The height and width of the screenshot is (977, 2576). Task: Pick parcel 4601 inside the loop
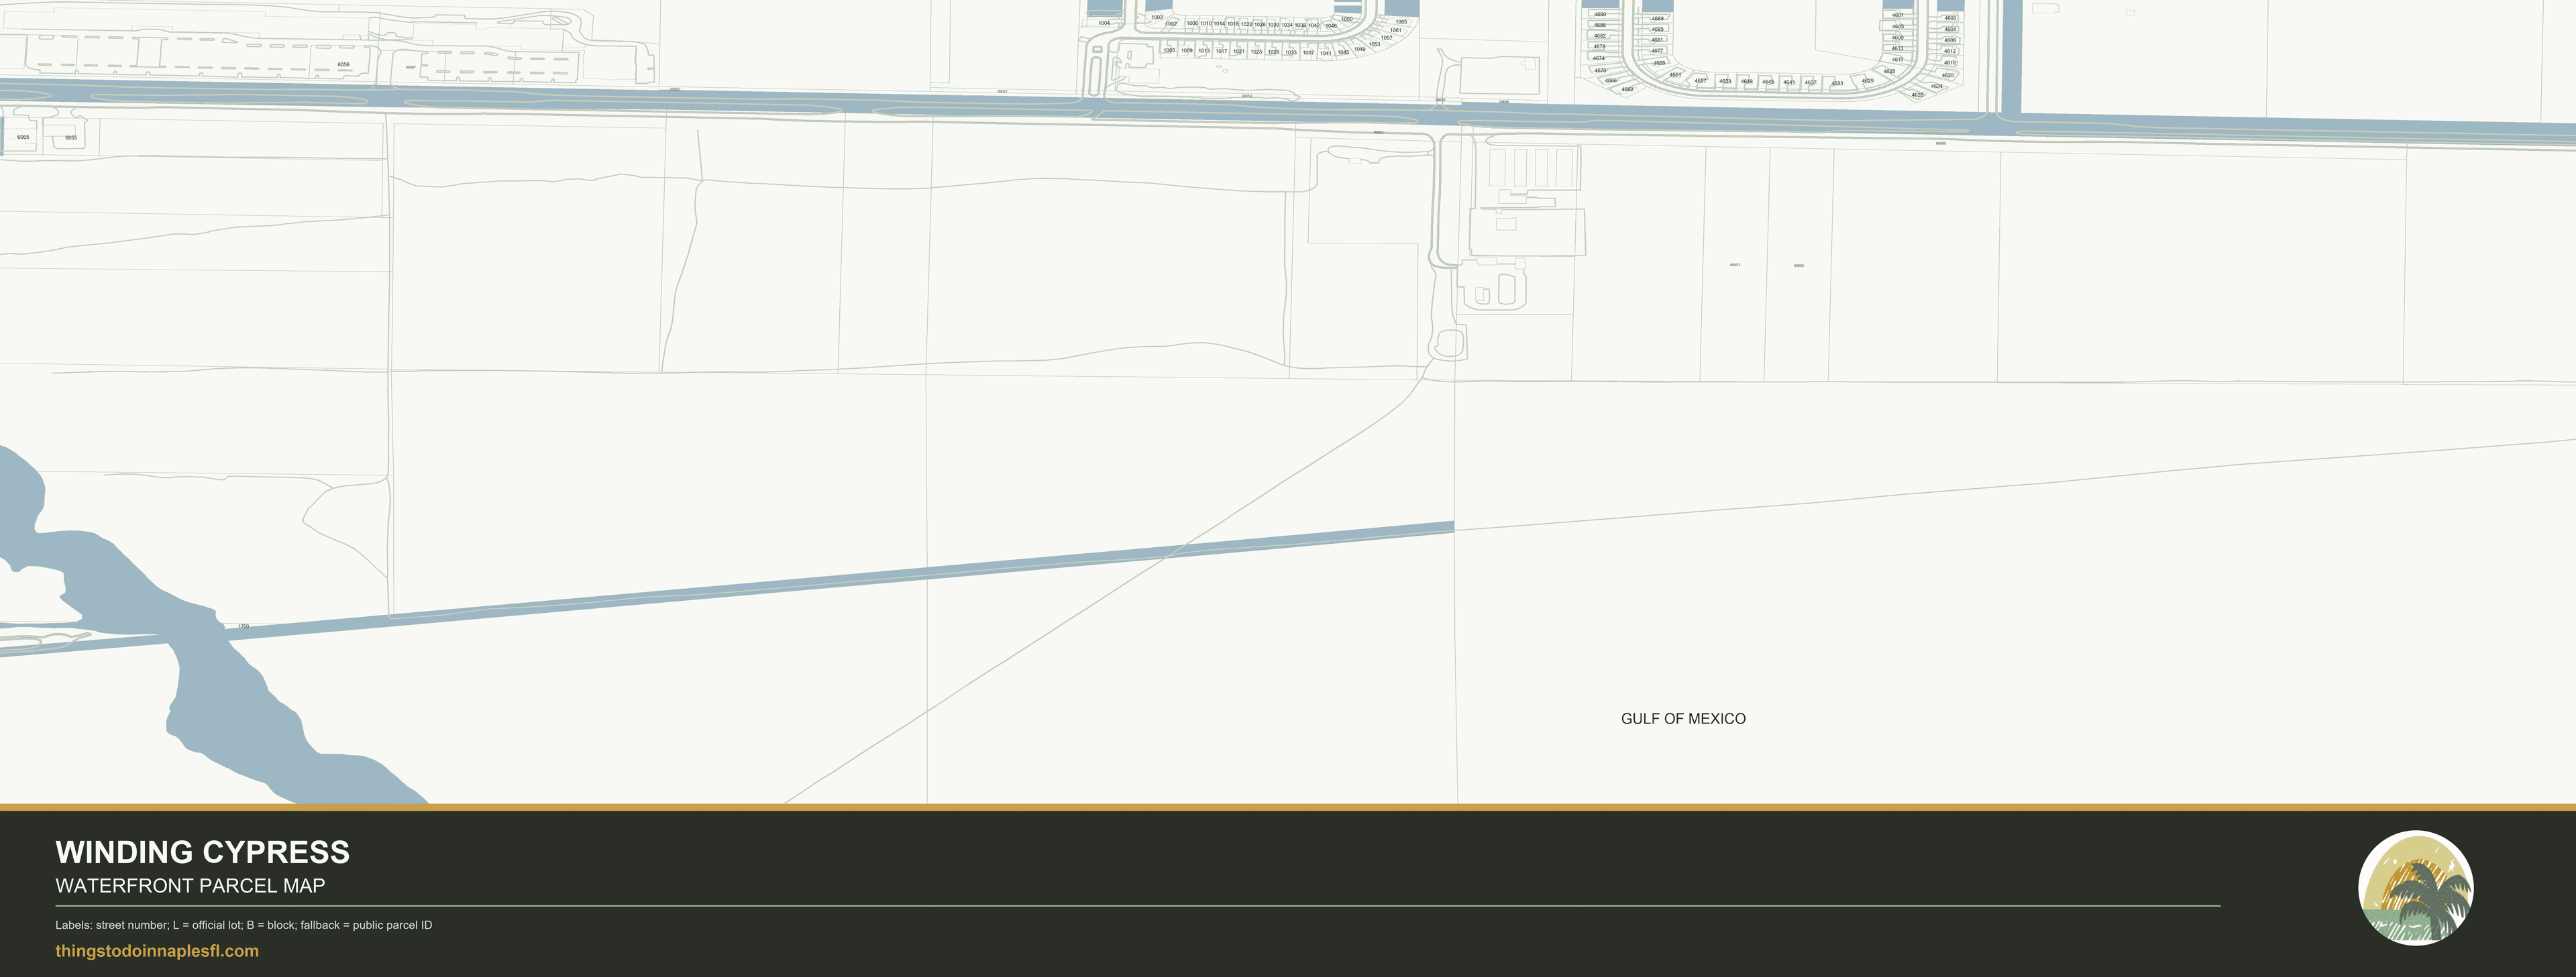1898,15
